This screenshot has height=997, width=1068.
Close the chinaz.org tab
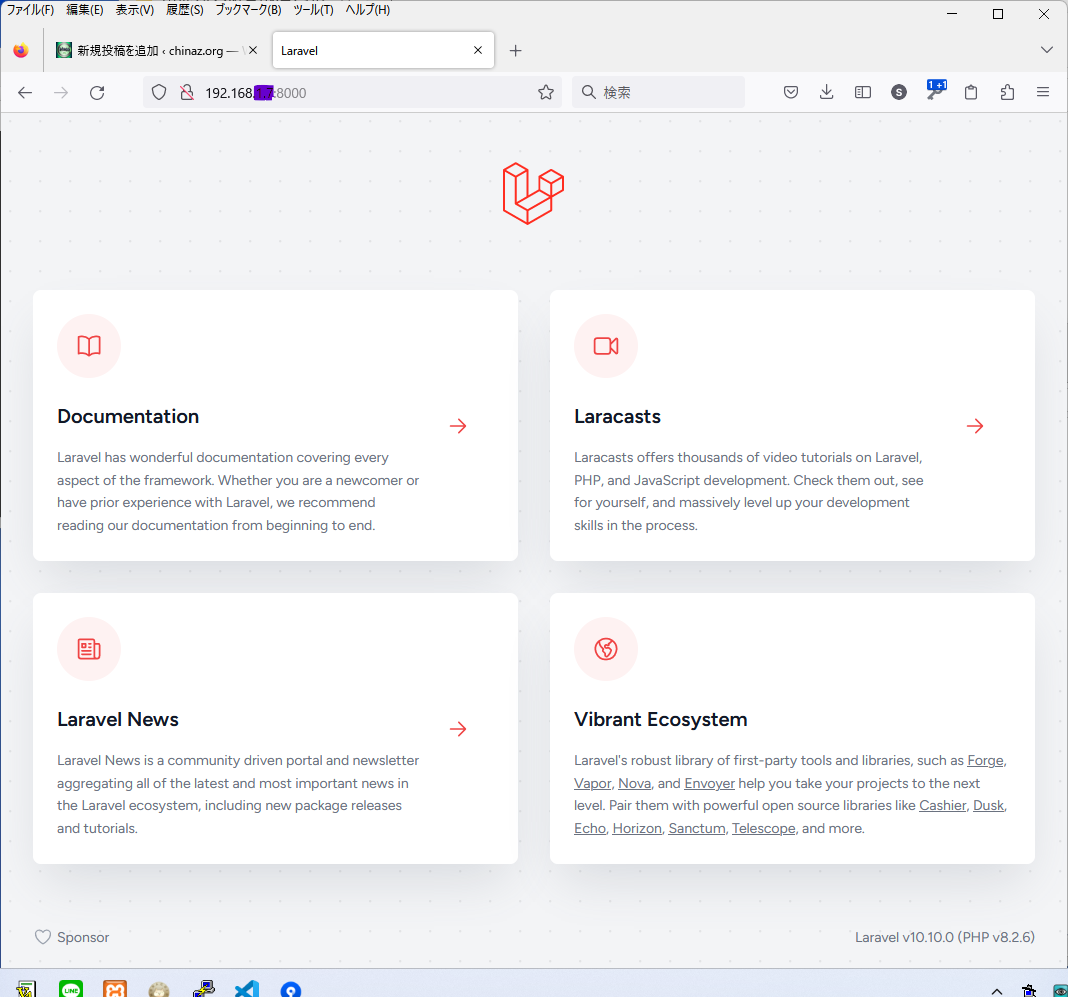tap(253, 50)
